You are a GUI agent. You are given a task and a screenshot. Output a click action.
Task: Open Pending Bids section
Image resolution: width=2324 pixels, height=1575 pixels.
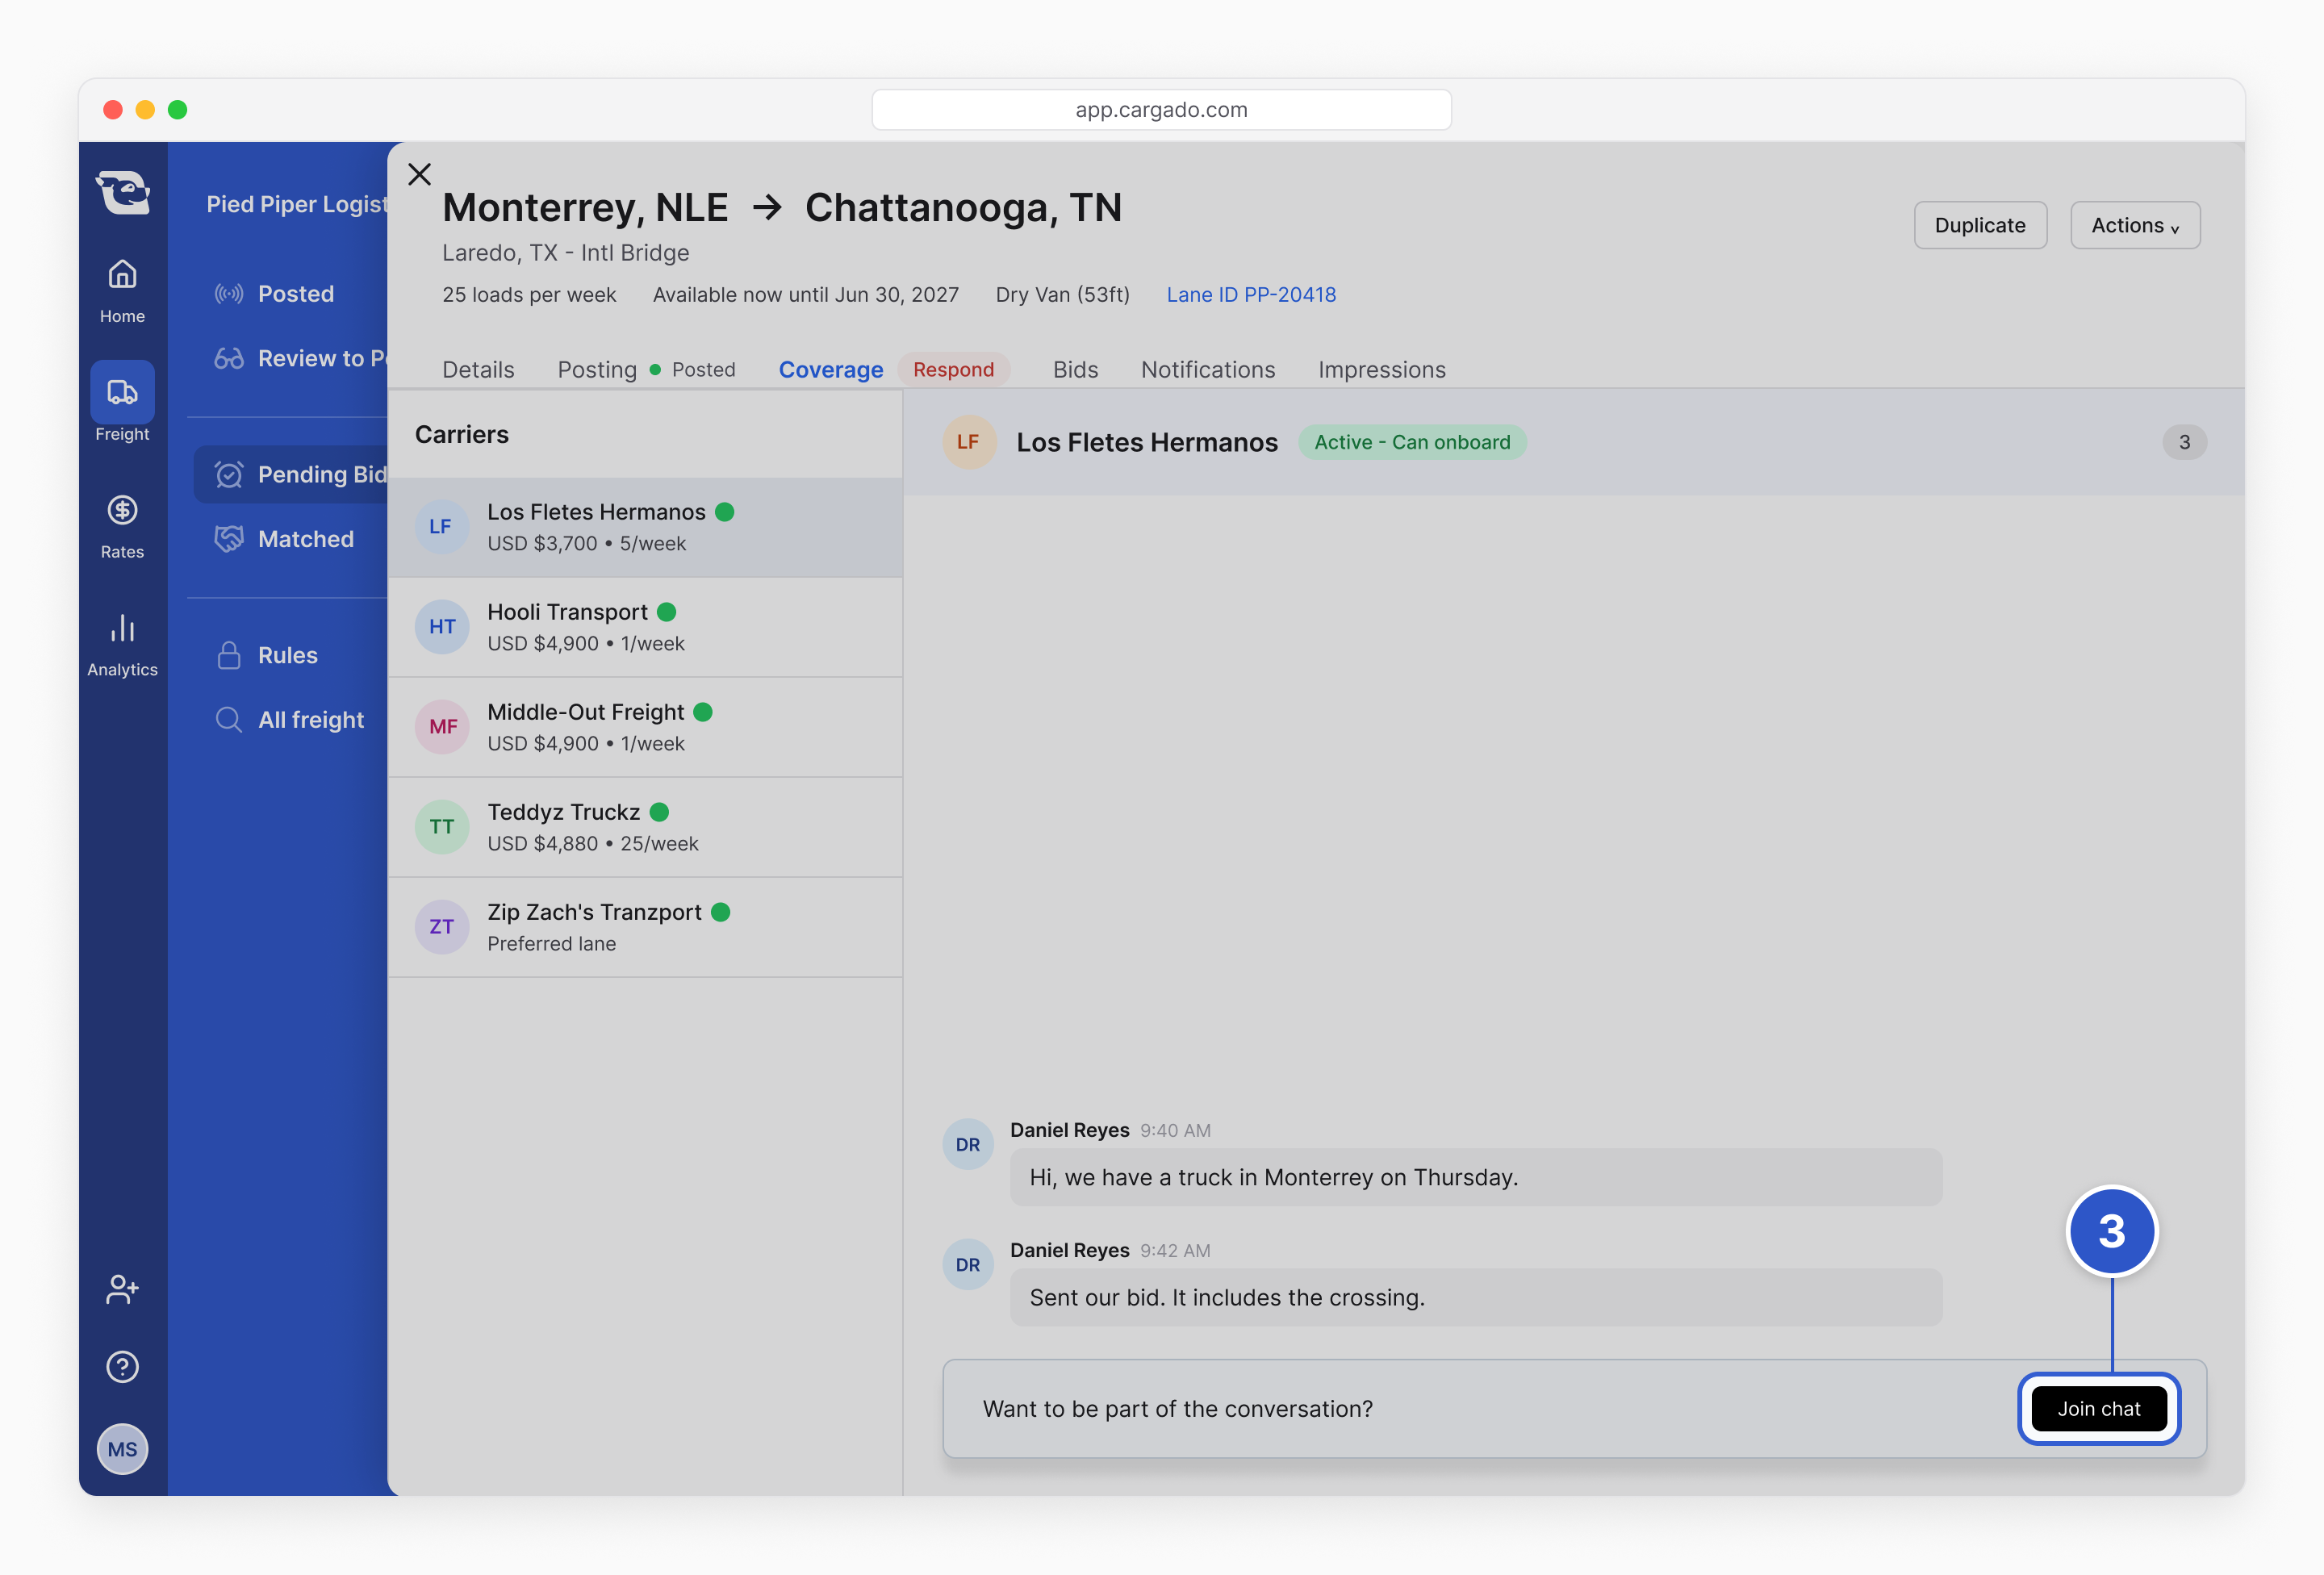point(290,474)
